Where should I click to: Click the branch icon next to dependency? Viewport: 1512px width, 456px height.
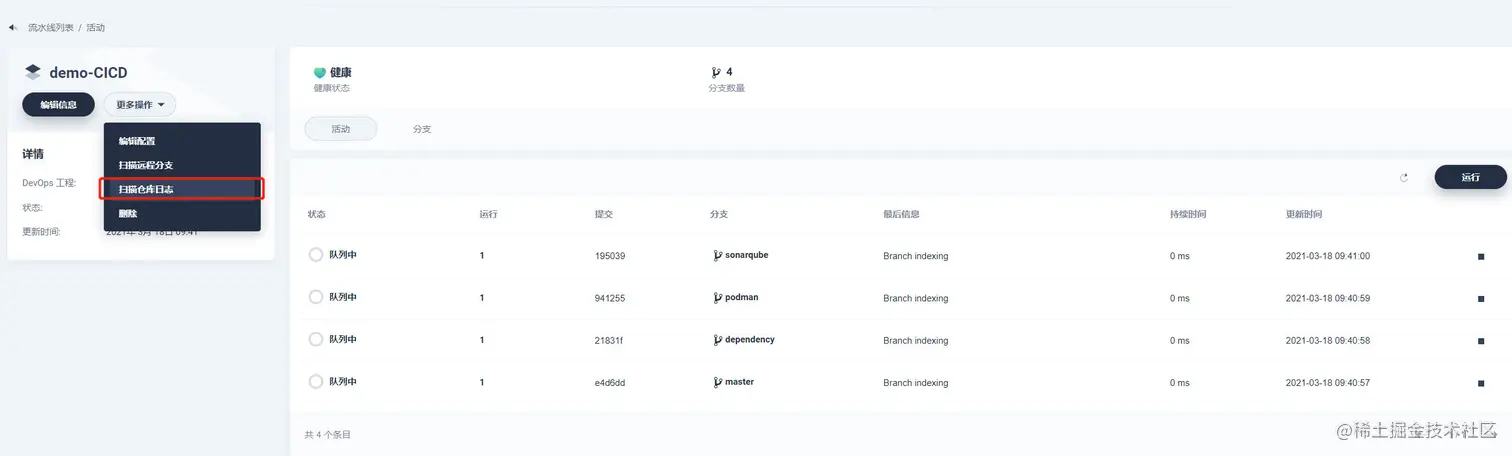click(x=717, y=339)
